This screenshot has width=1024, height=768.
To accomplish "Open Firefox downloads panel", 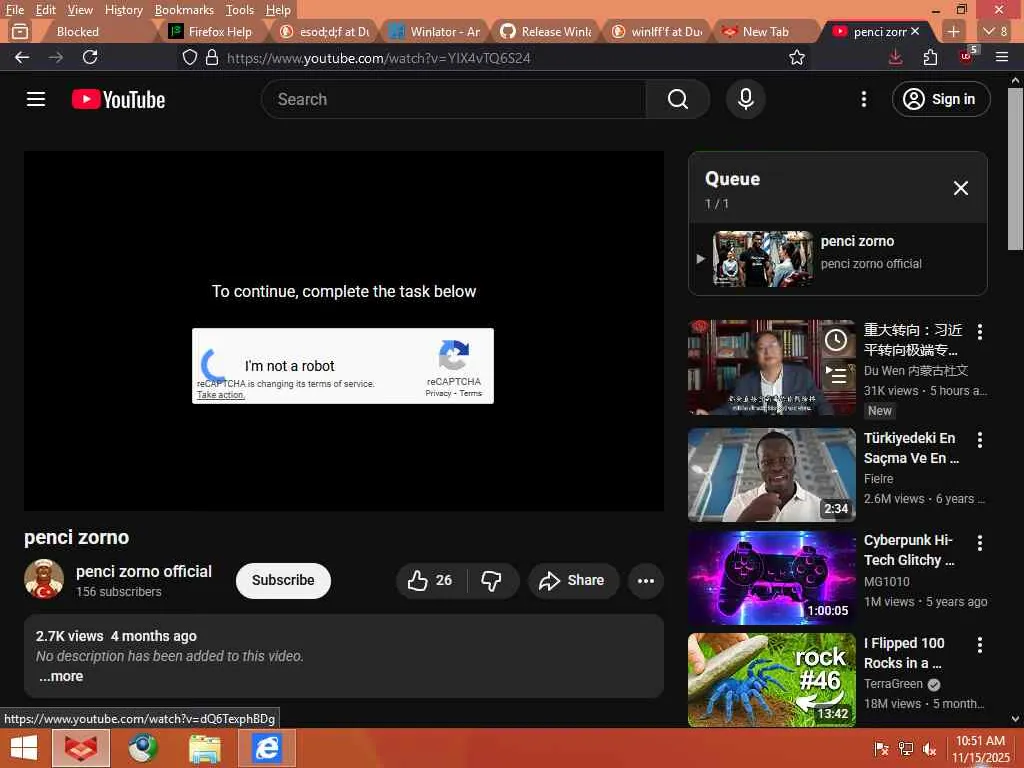I will pos(895,57).
